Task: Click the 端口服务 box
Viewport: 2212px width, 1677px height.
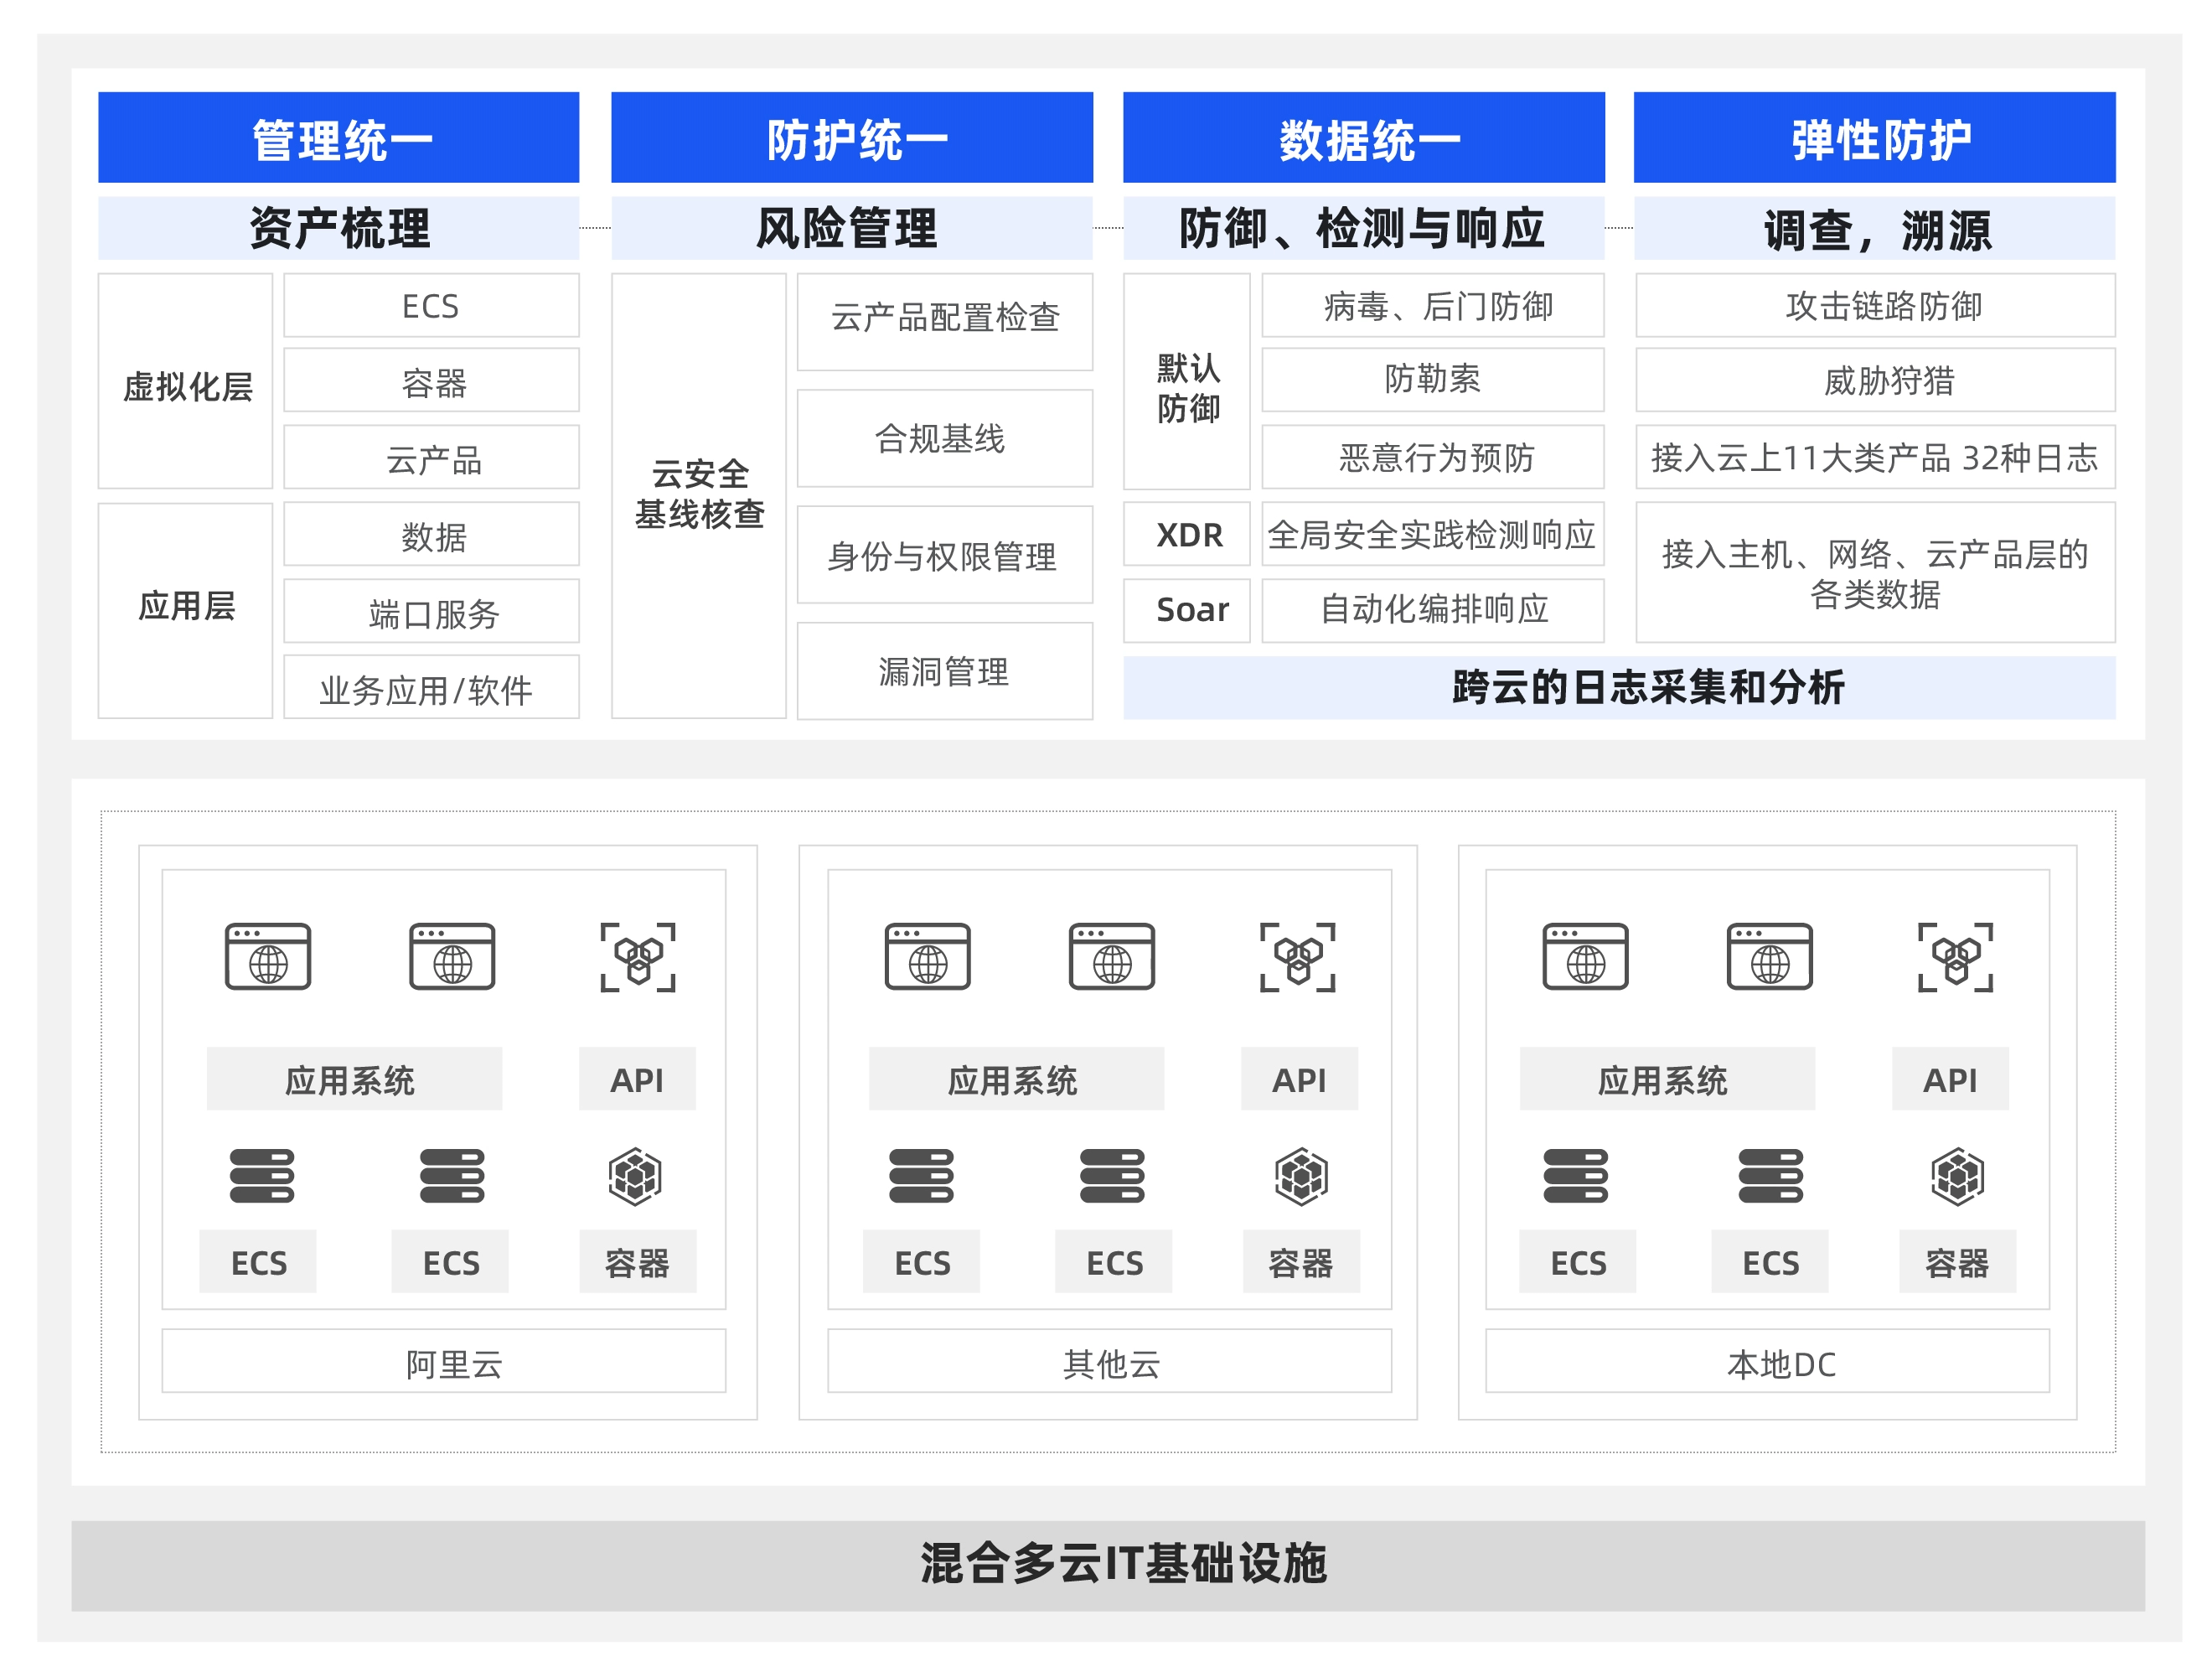Action: (x=431, y=612)
